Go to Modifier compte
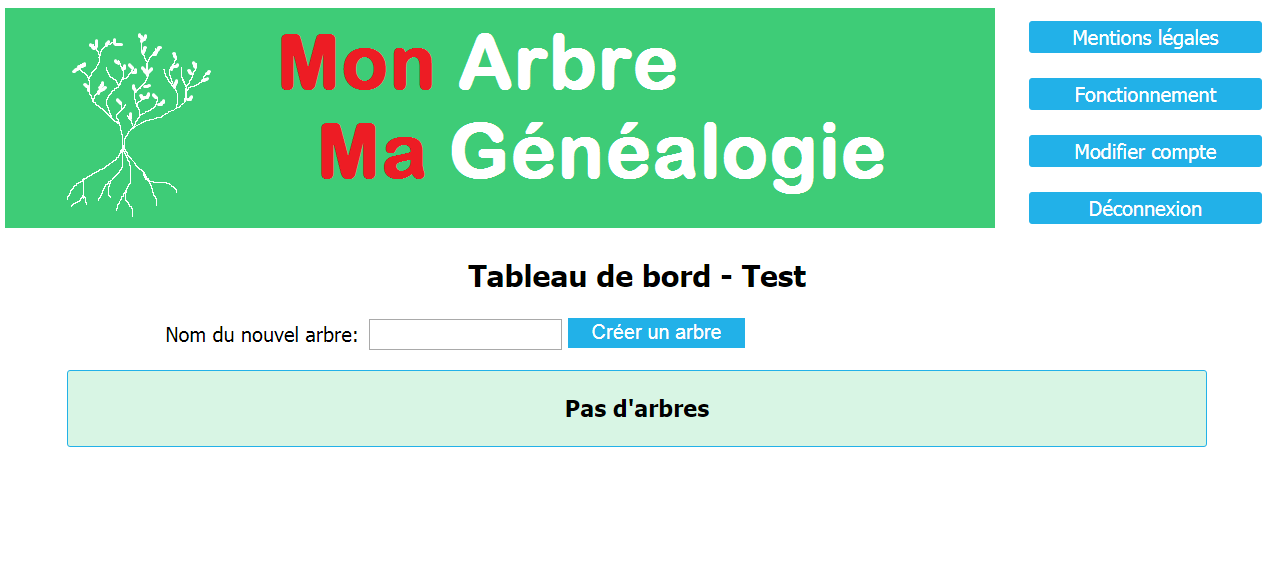The image size is (1270, 576). click(1145, 152)
